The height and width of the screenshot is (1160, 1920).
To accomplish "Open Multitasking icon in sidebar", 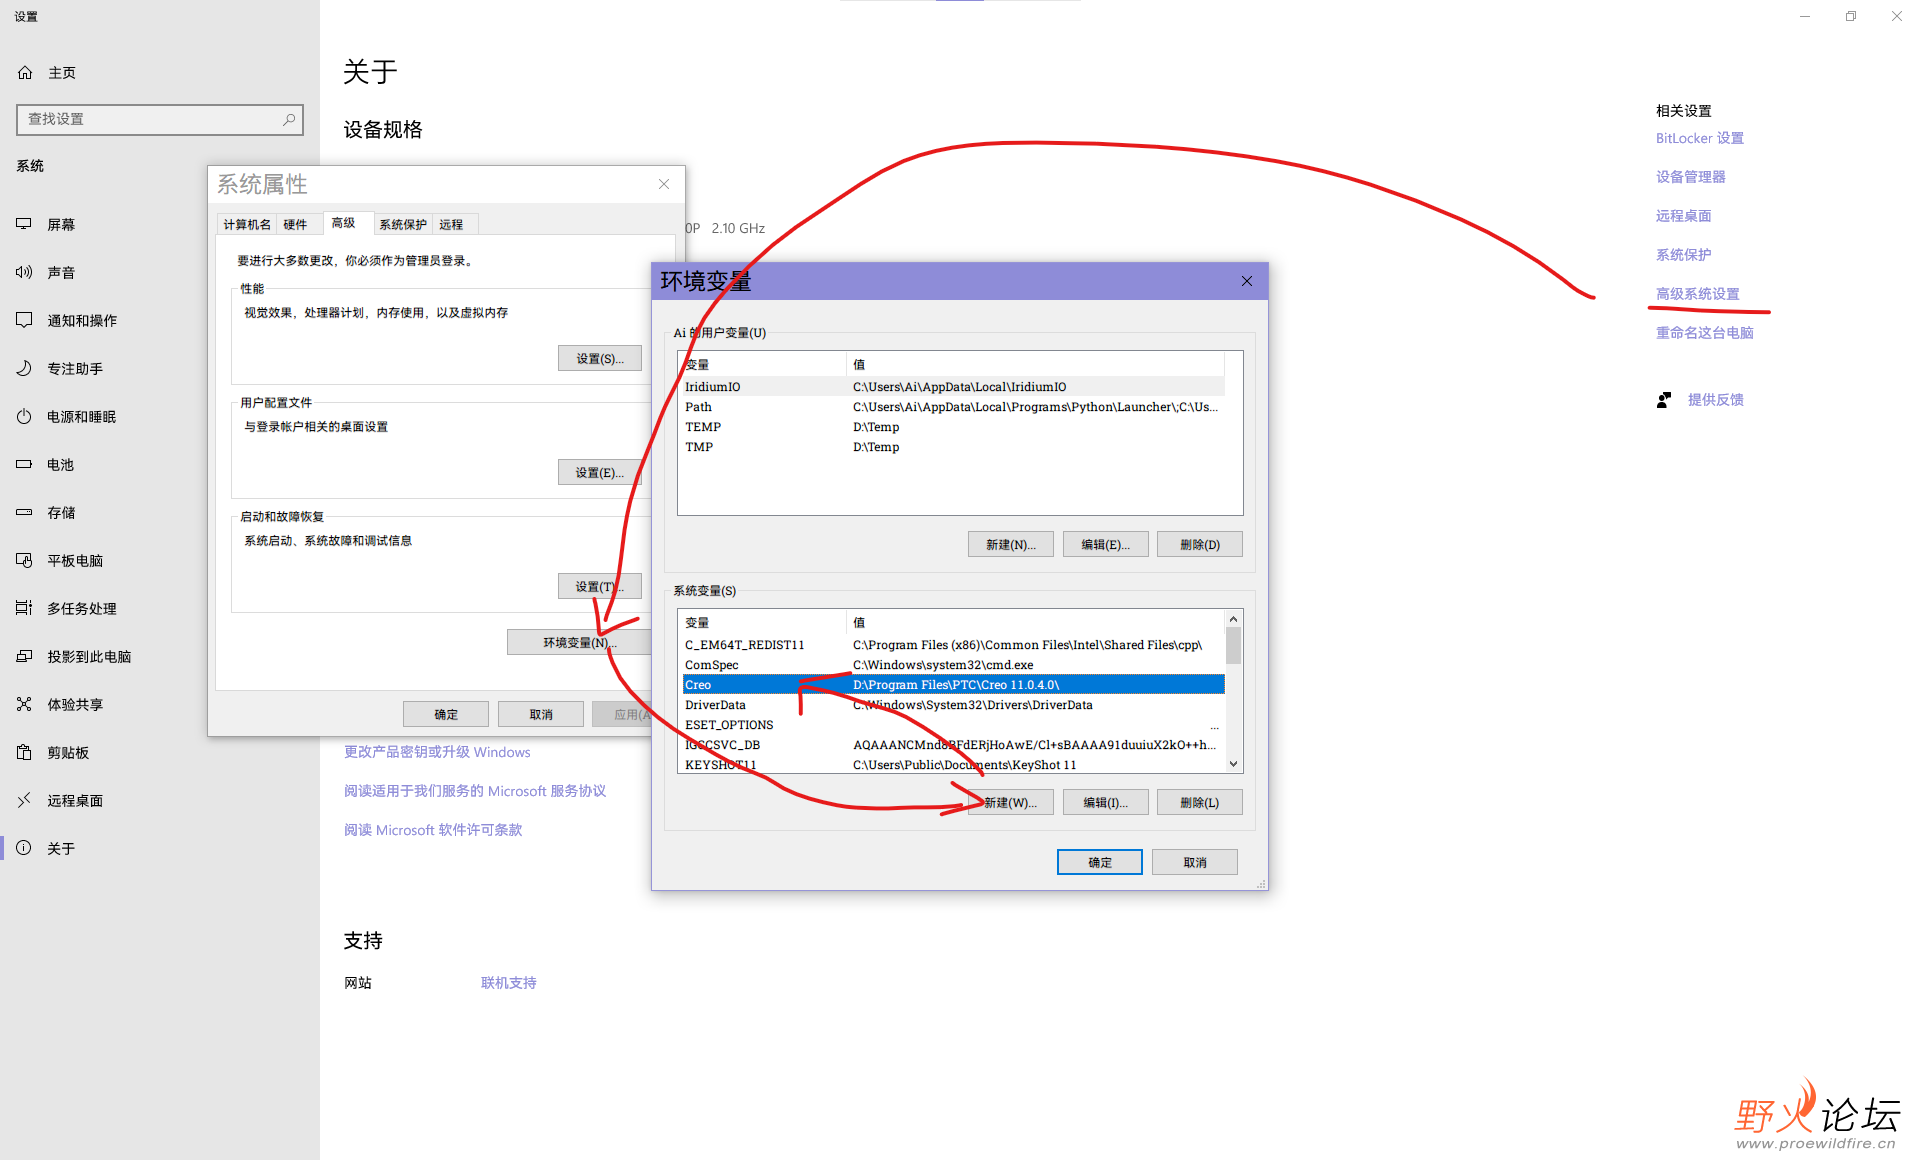I will tap(24, 608).
